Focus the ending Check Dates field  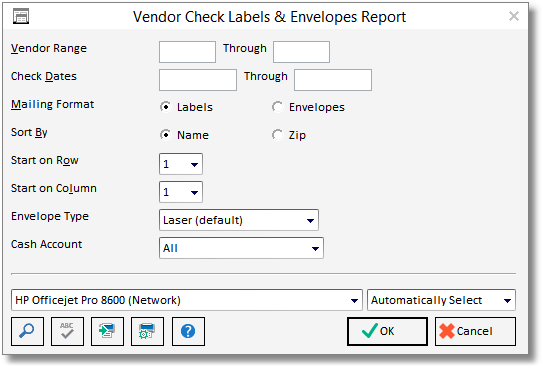click(333, 80)
